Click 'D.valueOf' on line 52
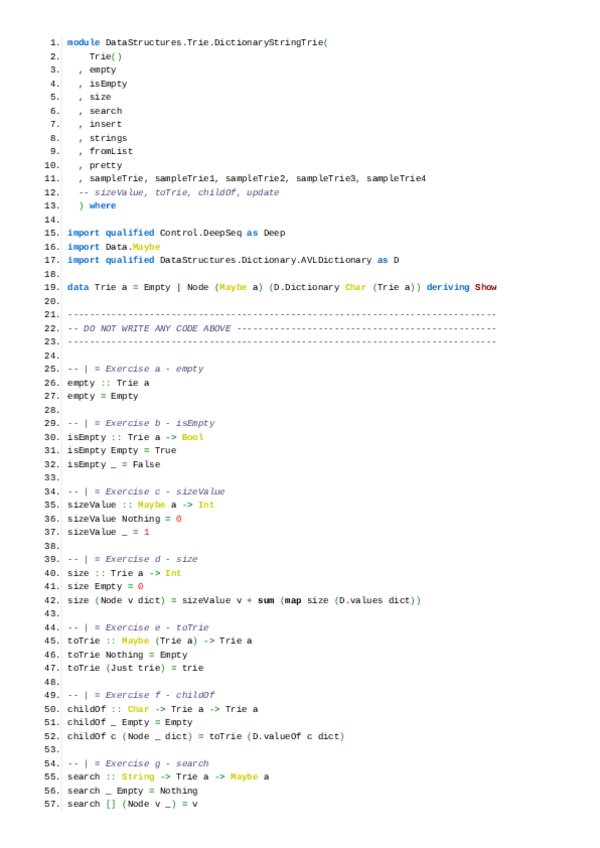The height and width of the screenshot is (848, 600). [276, 737]
